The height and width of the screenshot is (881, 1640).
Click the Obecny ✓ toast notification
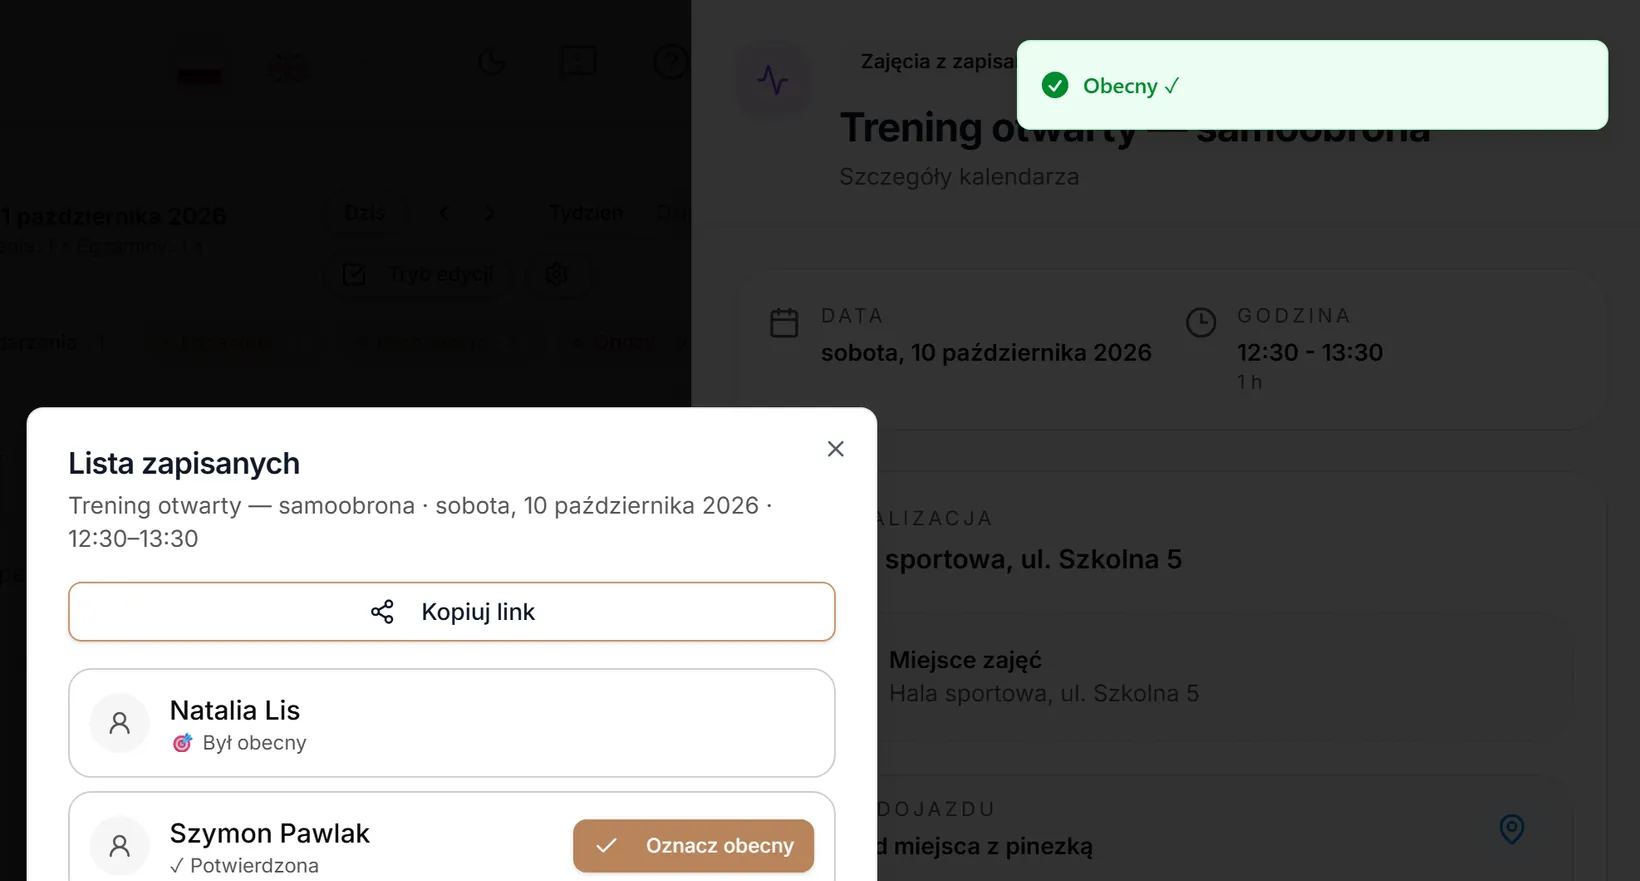1312,85
